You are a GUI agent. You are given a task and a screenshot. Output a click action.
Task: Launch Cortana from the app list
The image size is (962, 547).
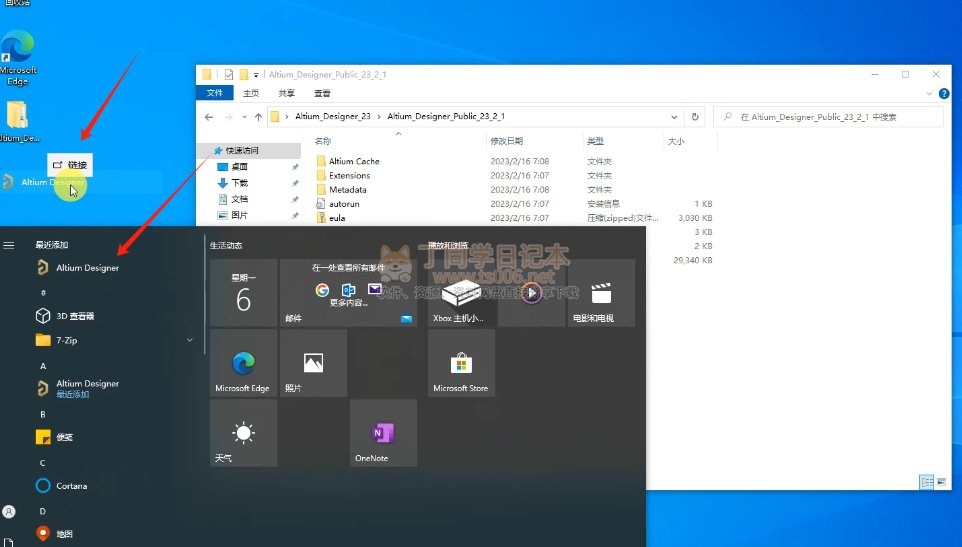pos(71,486)
